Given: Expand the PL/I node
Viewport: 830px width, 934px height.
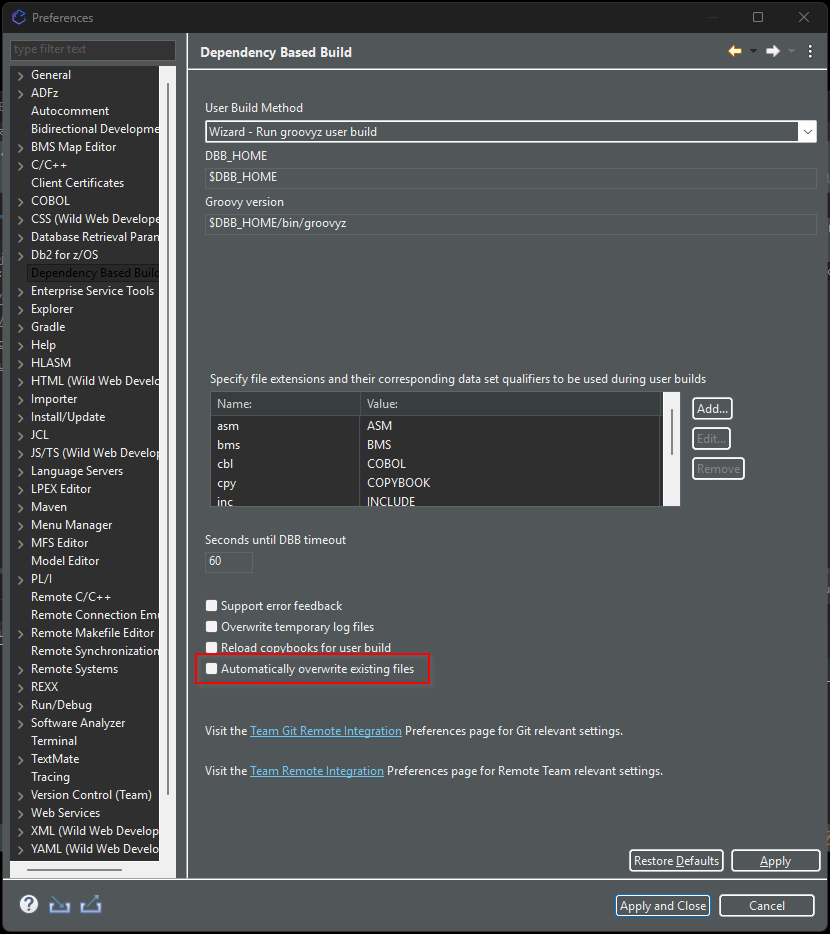Looking at the screenshot, I should [x=21, y=580].
